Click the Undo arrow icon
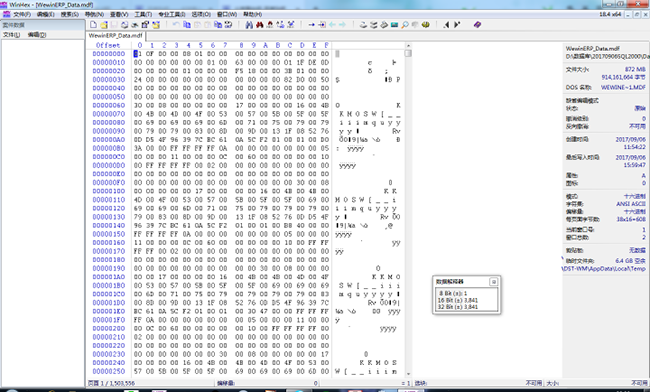The width and height of the screenshot is (650, 392). pos(175,25)
